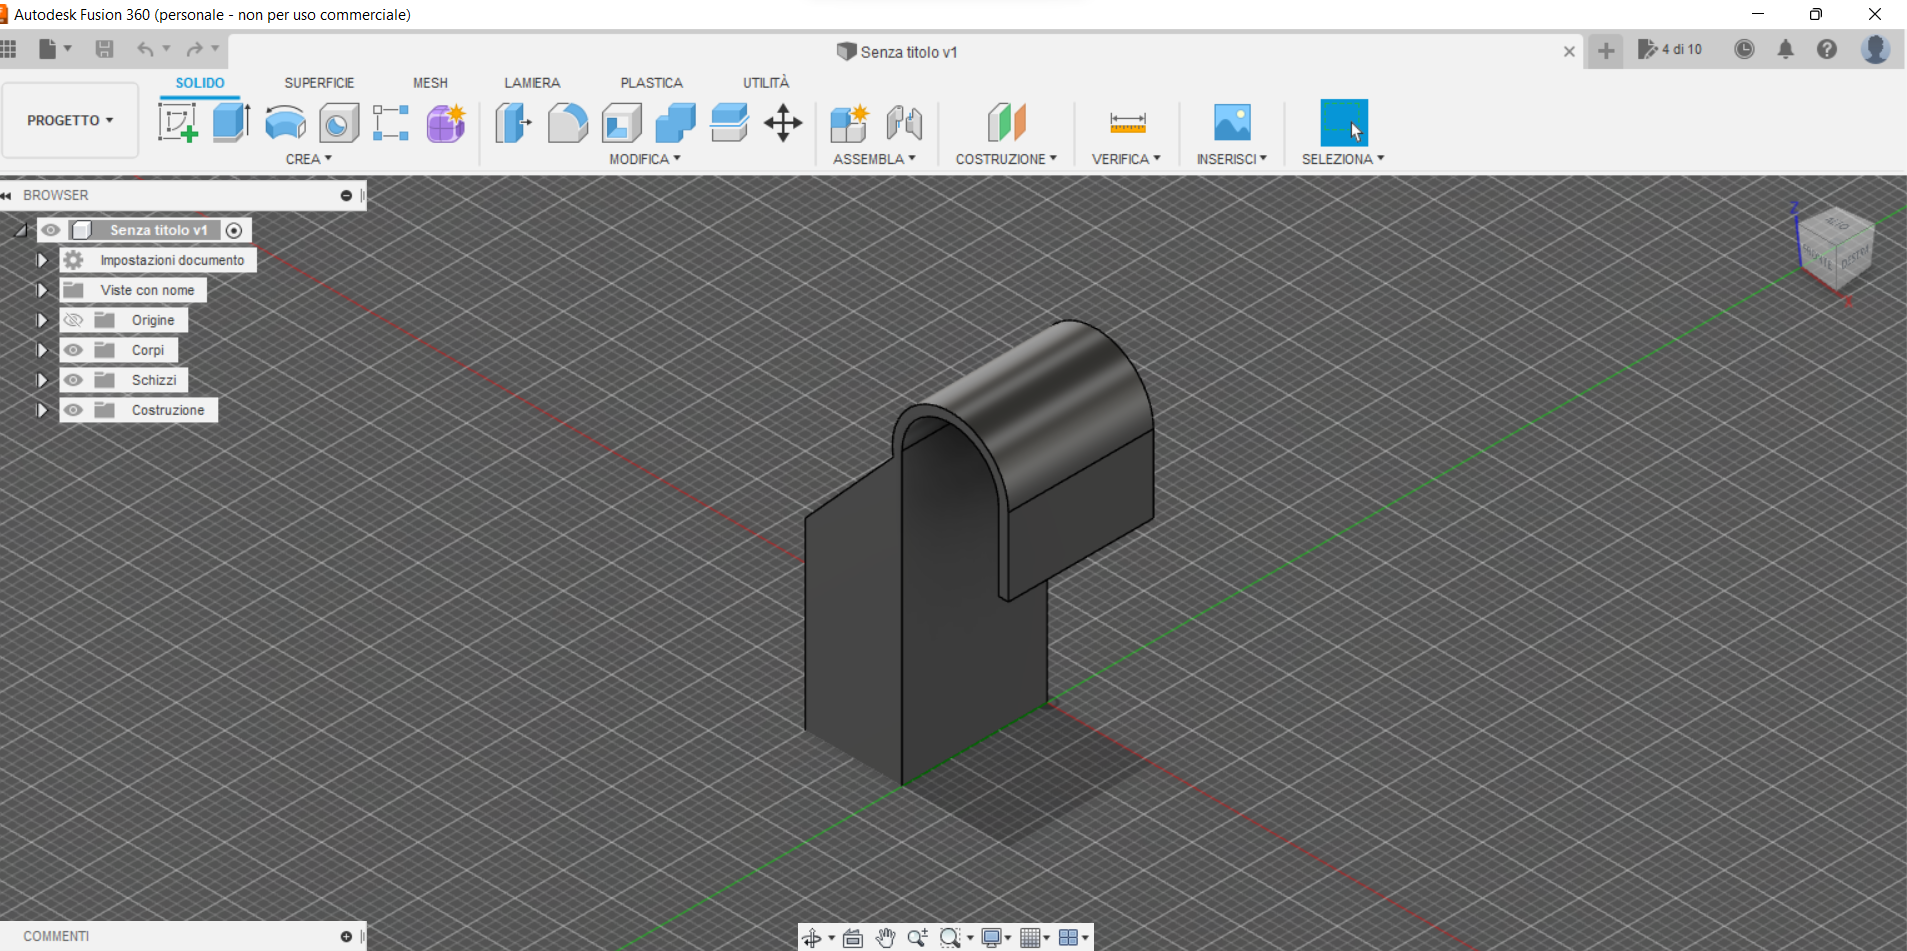Select the Revolve tool
This screenshot has height=951, width=1907.
tap(285, 123)
